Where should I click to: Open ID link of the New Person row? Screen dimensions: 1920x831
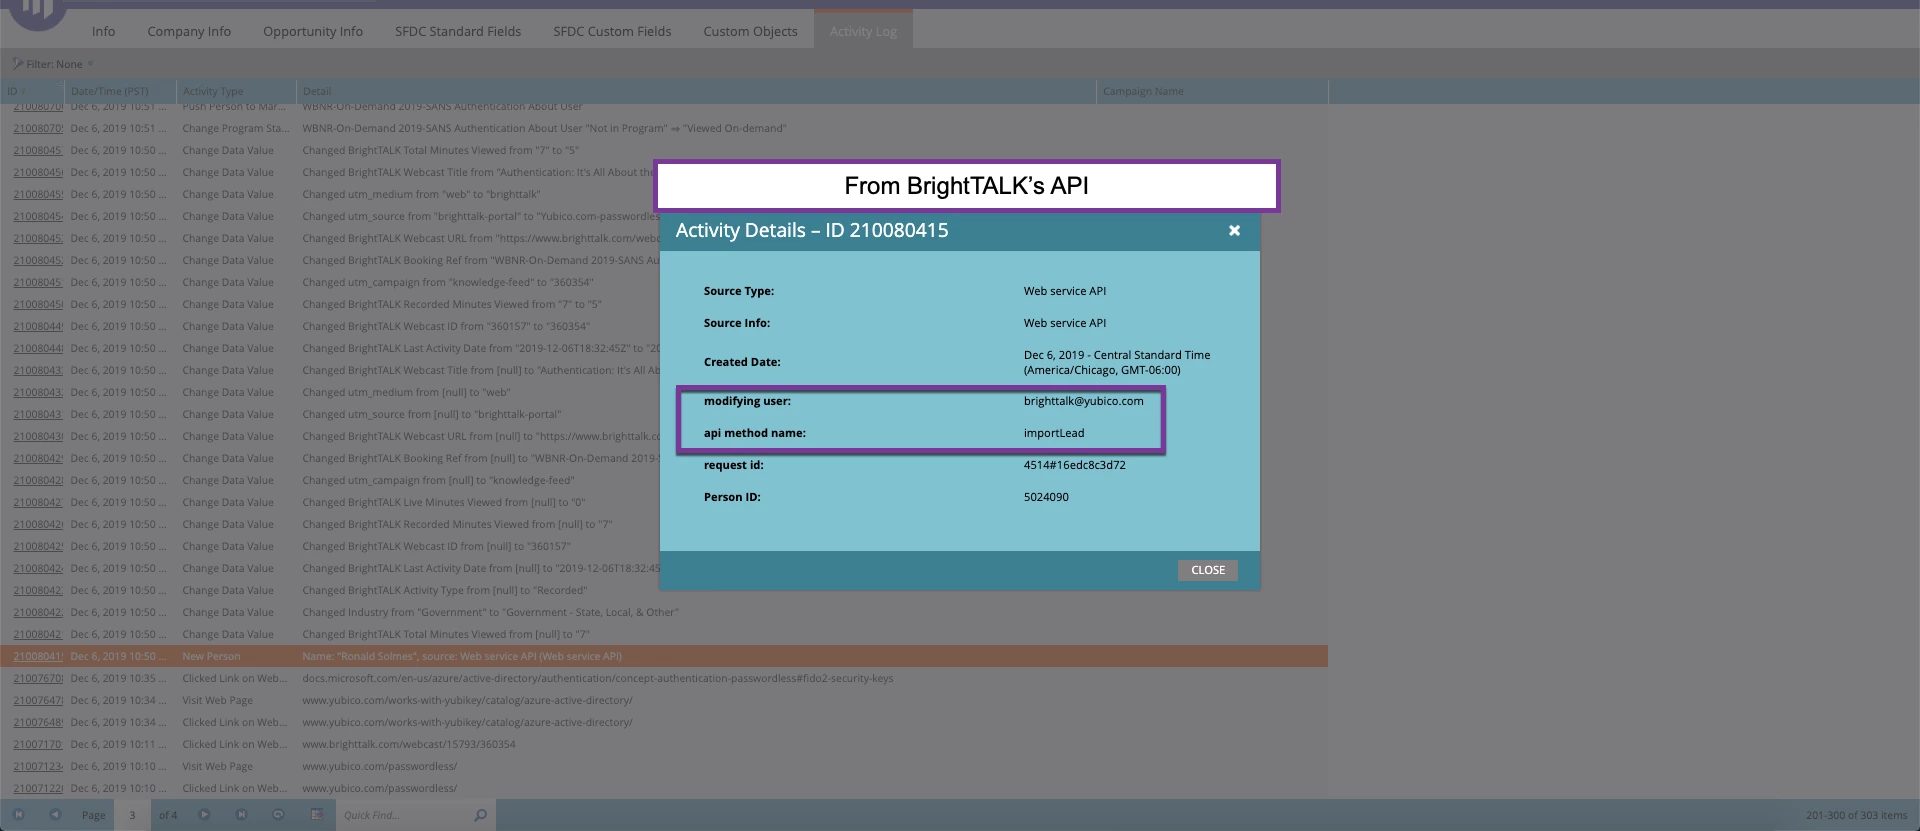[x=38, y=656]
